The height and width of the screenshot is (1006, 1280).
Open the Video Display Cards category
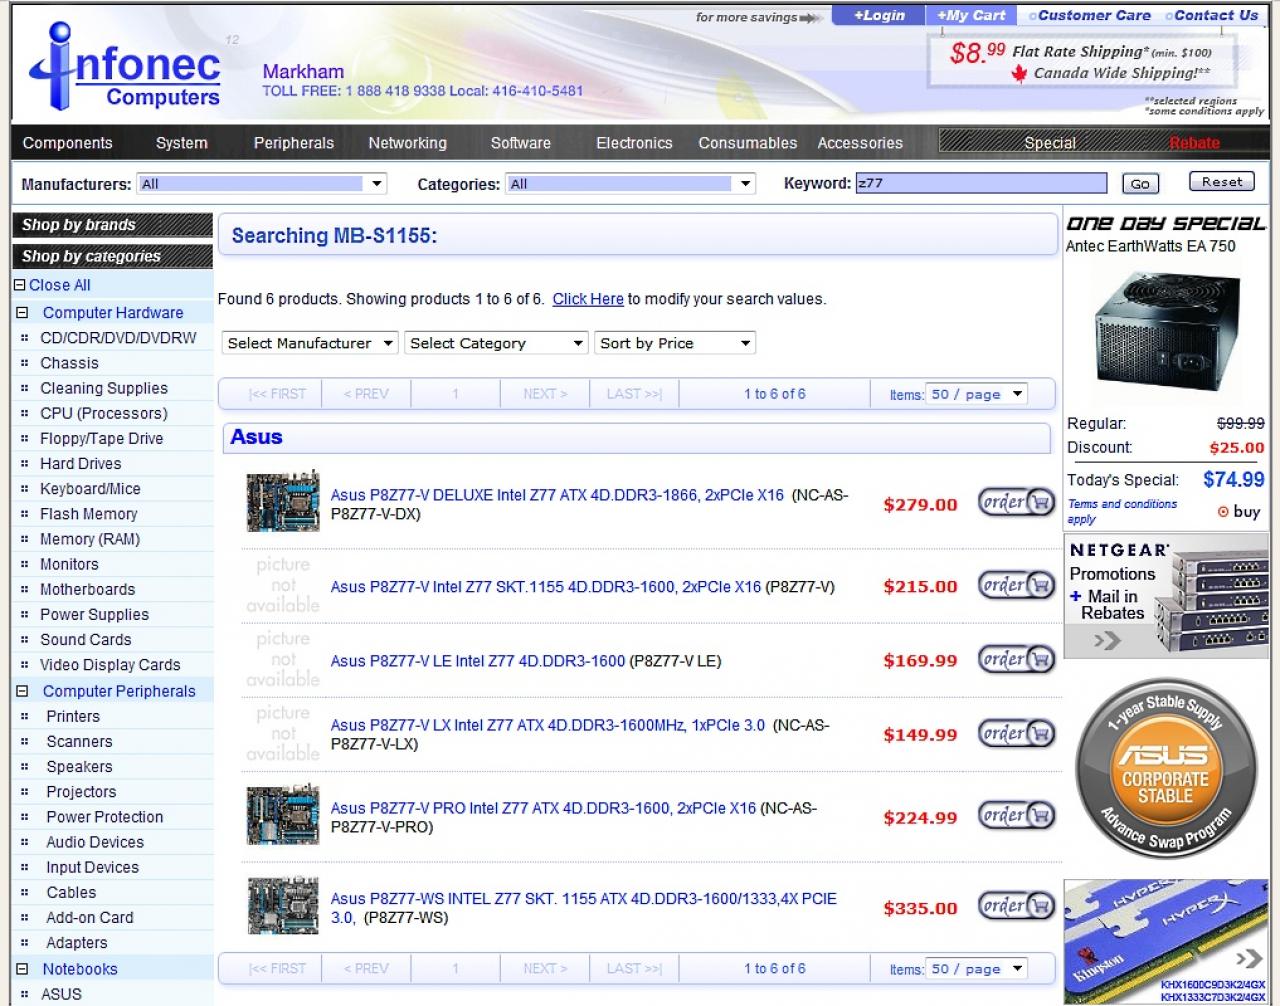(110, 664)
